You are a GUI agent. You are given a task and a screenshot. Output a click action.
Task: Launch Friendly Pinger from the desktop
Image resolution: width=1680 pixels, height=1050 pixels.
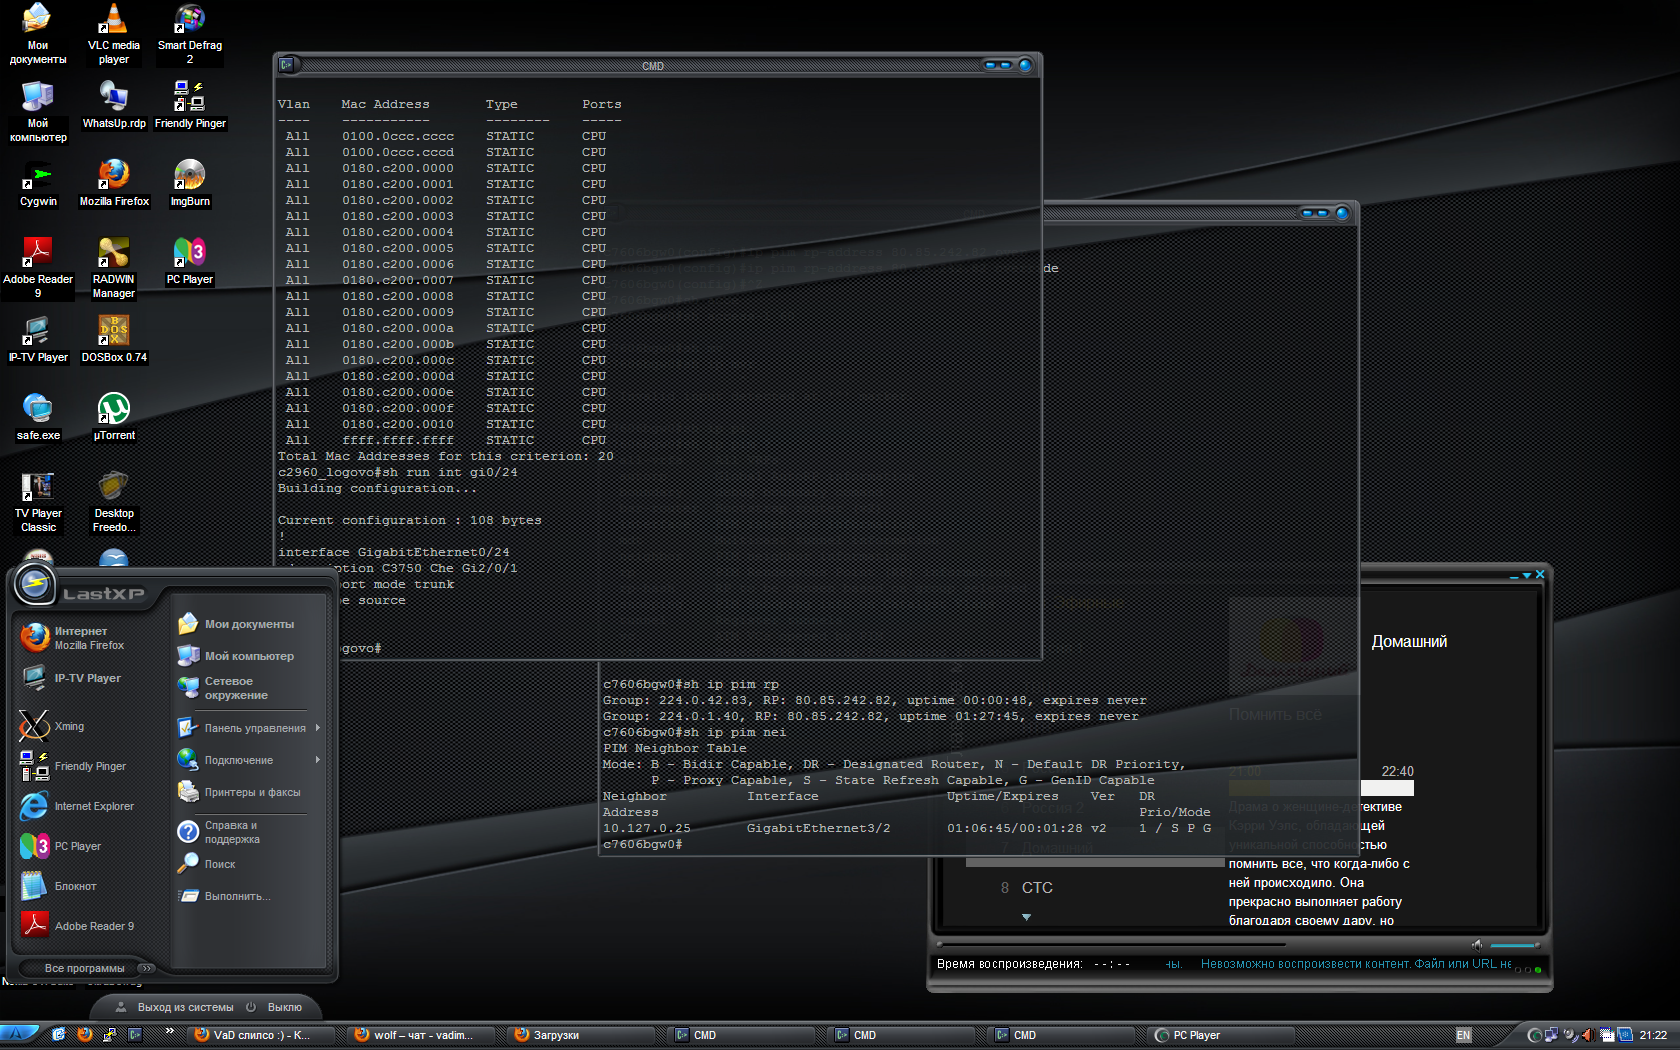coord(190,105)
